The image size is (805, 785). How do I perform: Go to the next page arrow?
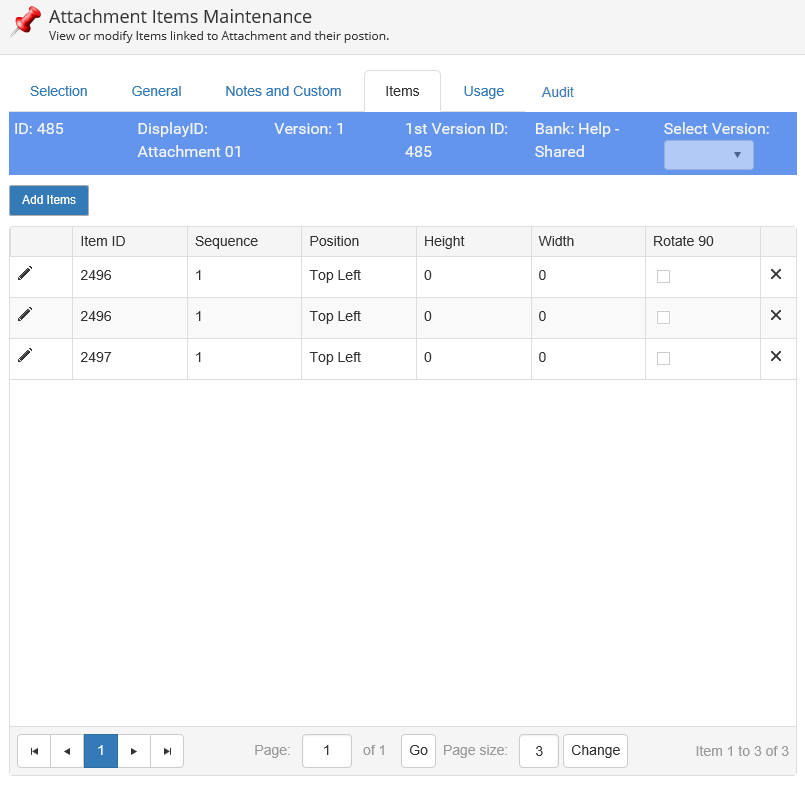tap(134, 751)
